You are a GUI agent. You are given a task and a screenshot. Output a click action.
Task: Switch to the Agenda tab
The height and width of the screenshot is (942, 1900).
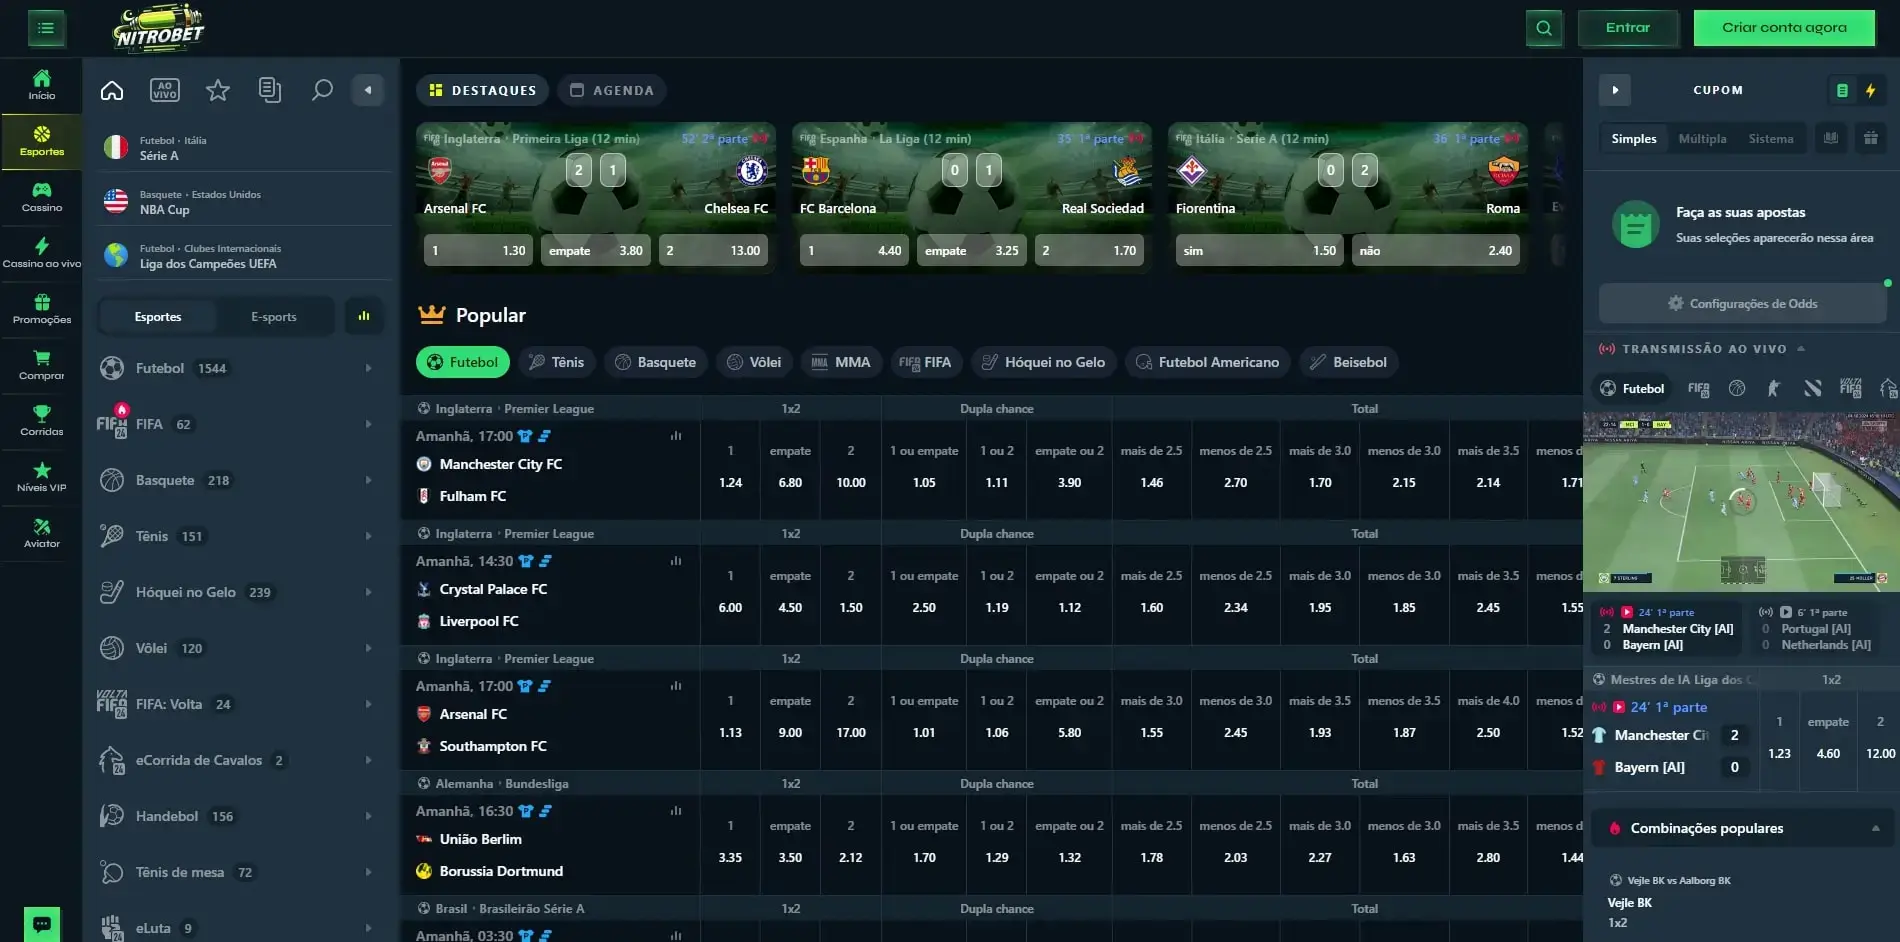[x=611, y=90]
